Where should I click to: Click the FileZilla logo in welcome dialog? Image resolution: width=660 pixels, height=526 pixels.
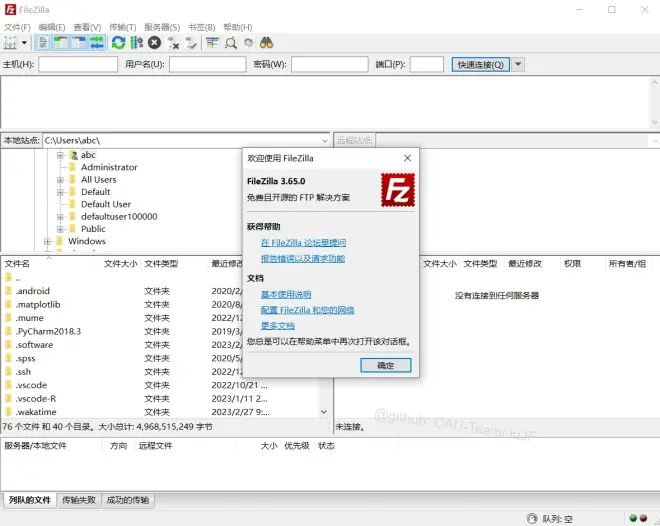(398, 190)
